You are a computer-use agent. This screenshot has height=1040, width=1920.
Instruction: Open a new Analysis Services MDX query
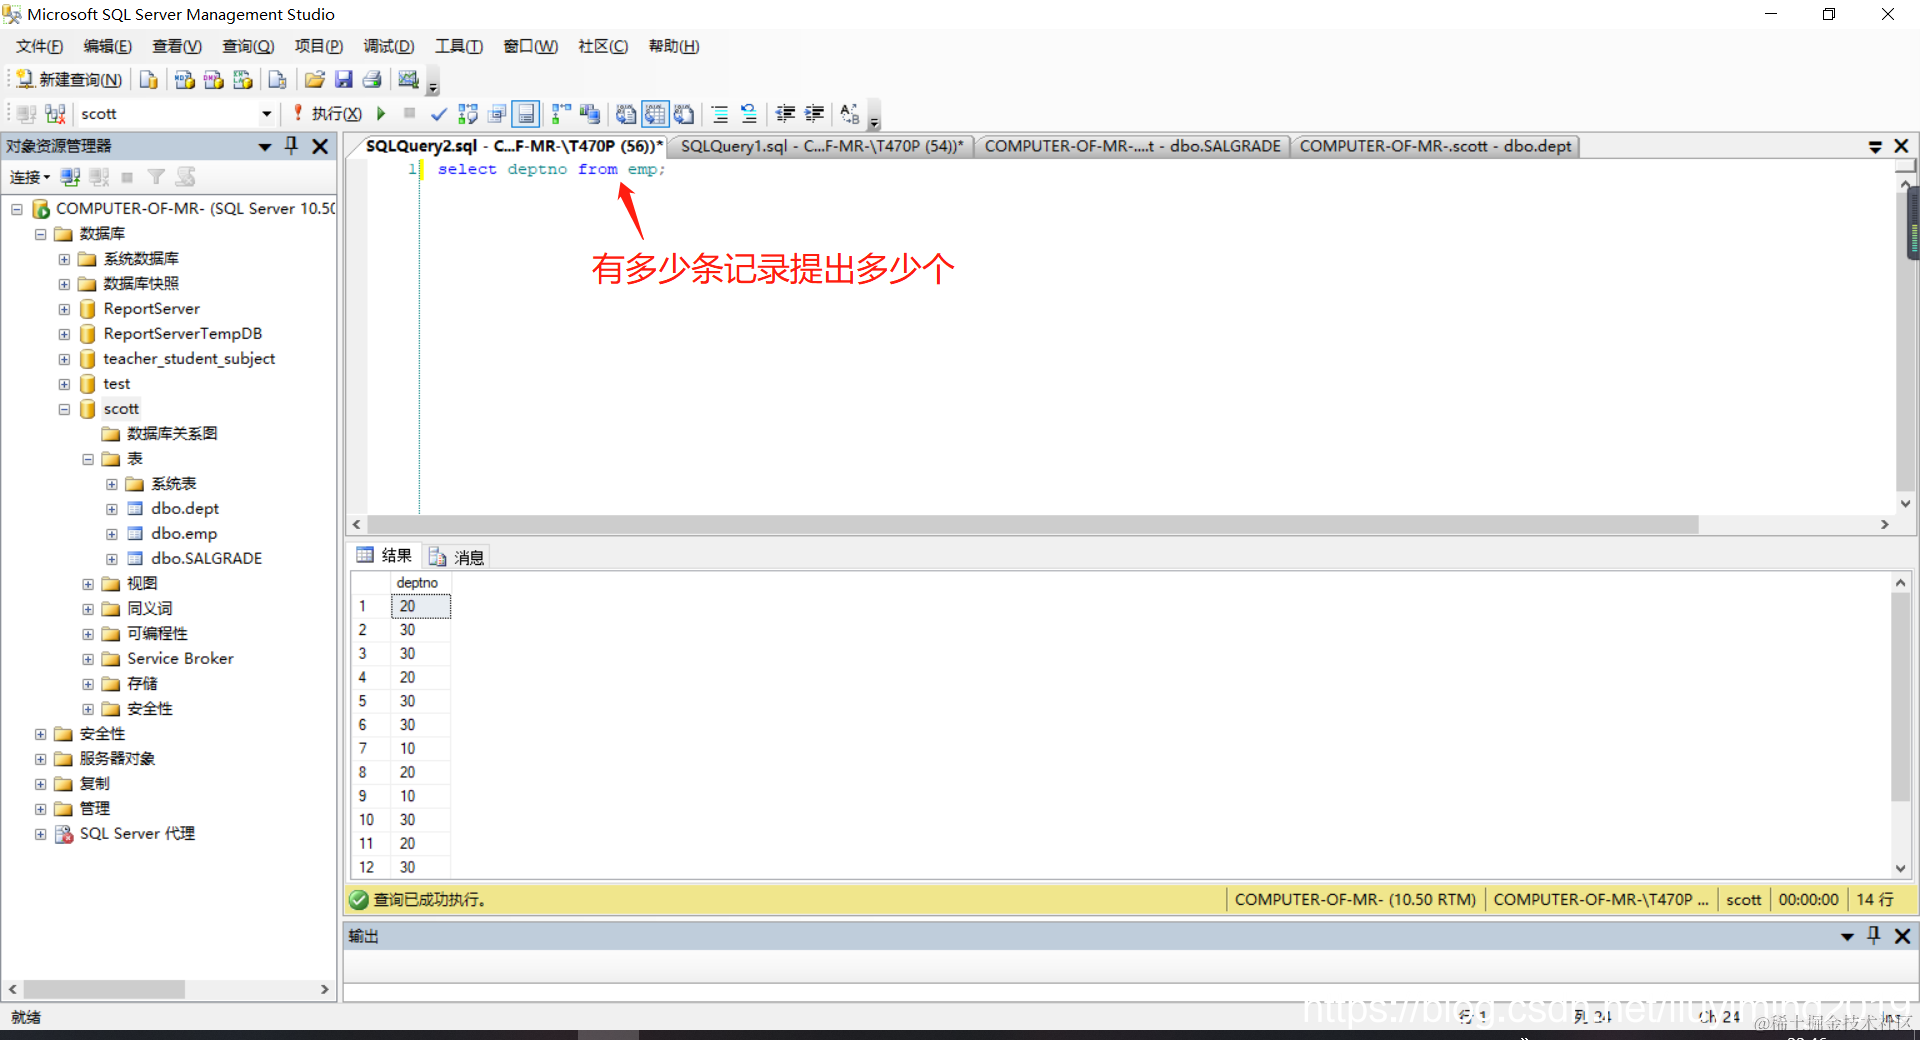click(185, 80)
